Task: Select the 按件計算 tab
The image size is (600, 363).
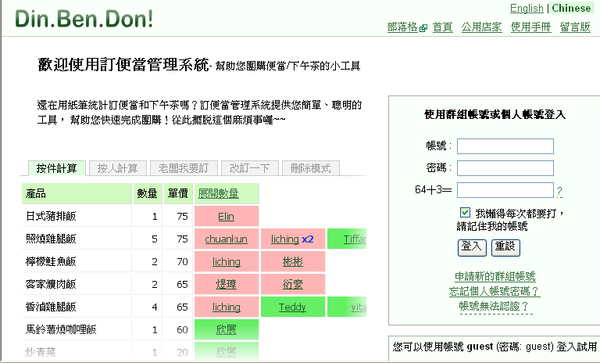Action: [x=57, y=168]
